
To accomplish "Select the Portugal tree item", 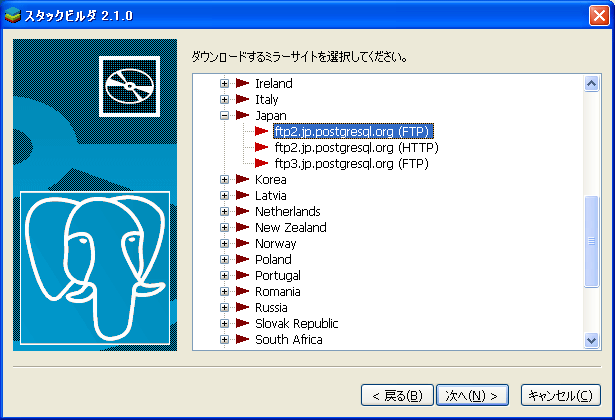I will (278, 275).
